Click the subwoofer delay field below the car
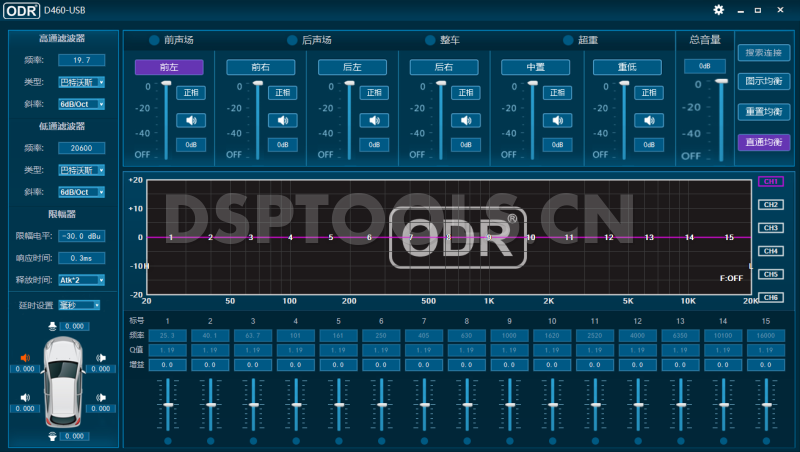Viewport: 800px width, 452px height. [74, 436]
